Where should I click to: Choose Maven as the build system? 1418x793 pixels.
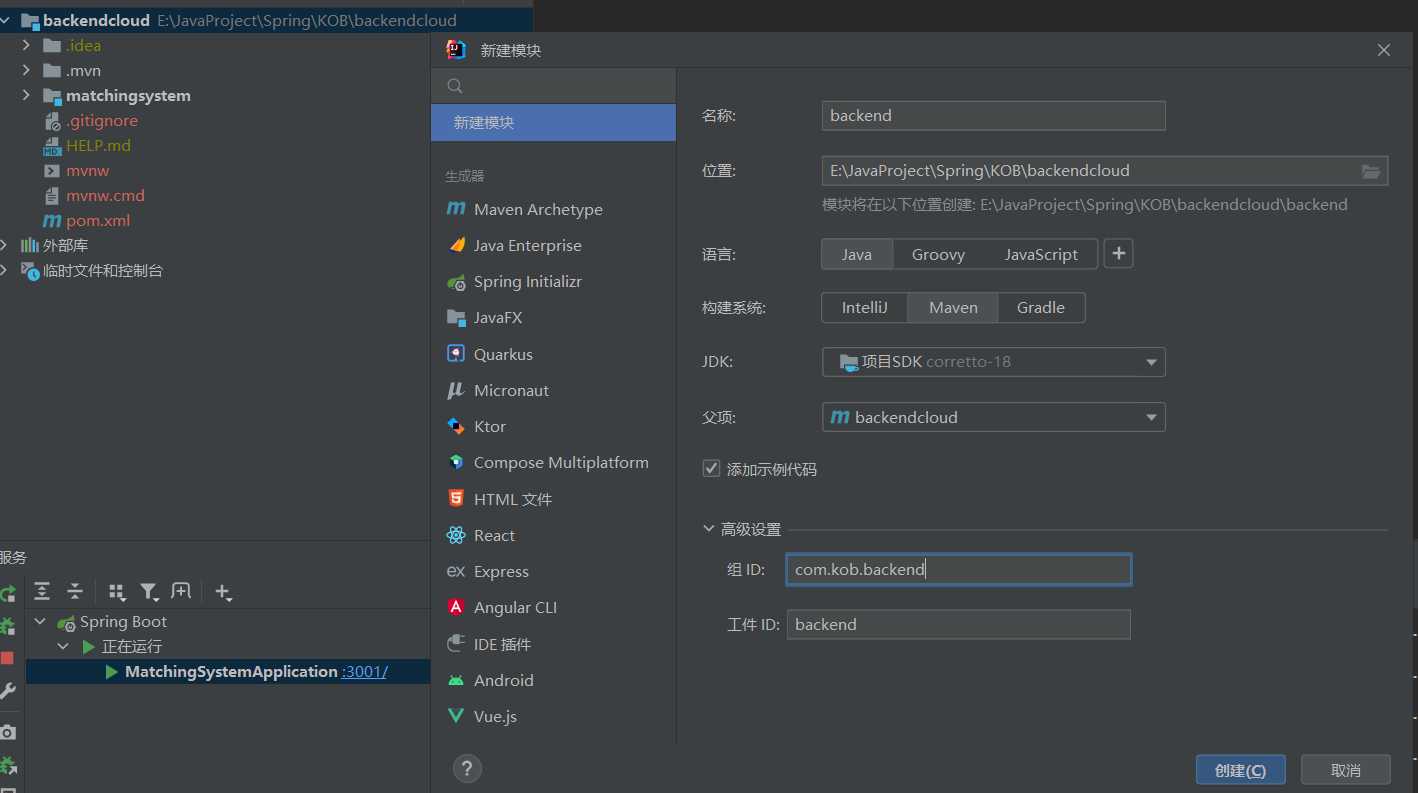pos(953,307)
